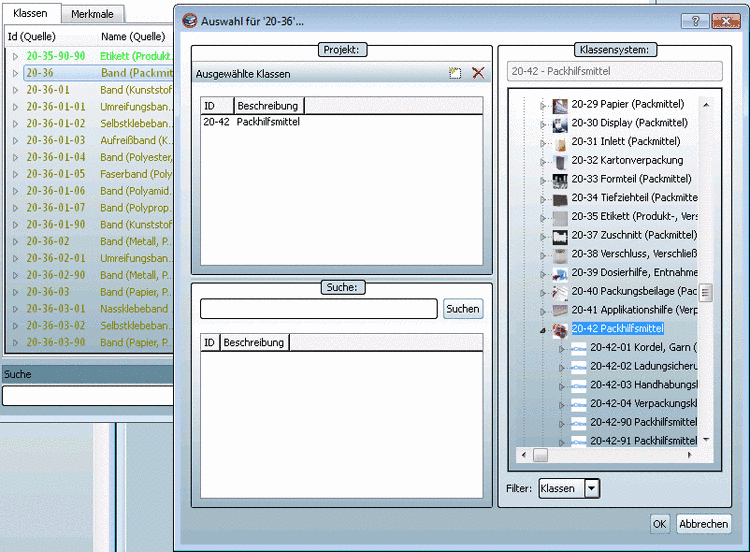
Task: Select row 20-35-90-90 Etikett in background list
Action: click(88, 56)
